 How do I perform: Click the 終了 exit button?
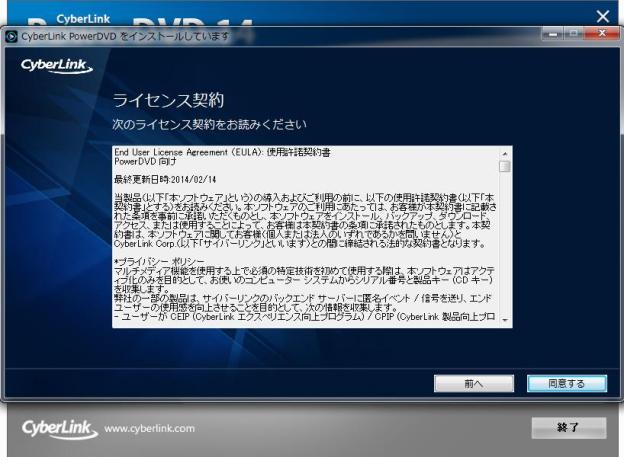pyautogui.click(x=569, y=428)
